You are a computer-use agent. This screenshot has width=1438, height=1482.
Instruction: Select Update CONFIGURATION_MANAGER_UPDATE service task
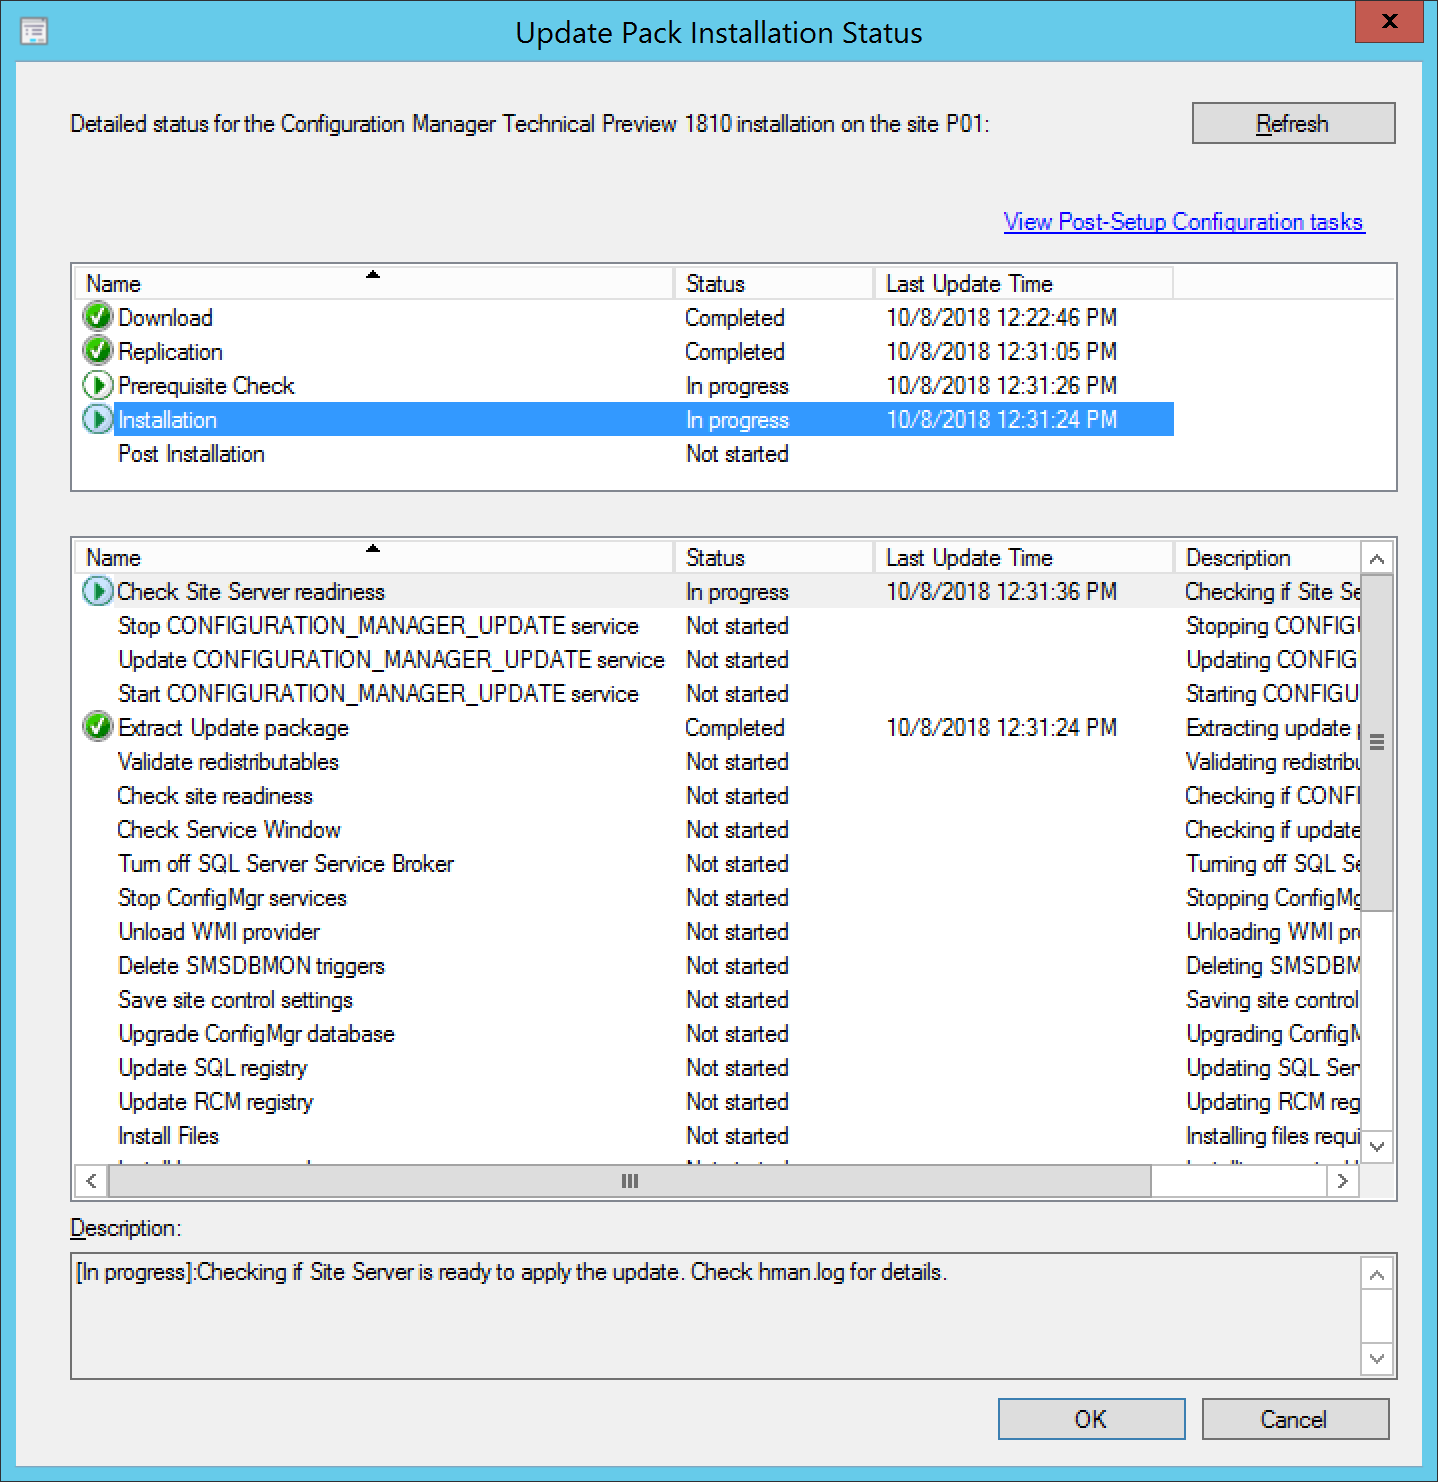coord(718,660)
